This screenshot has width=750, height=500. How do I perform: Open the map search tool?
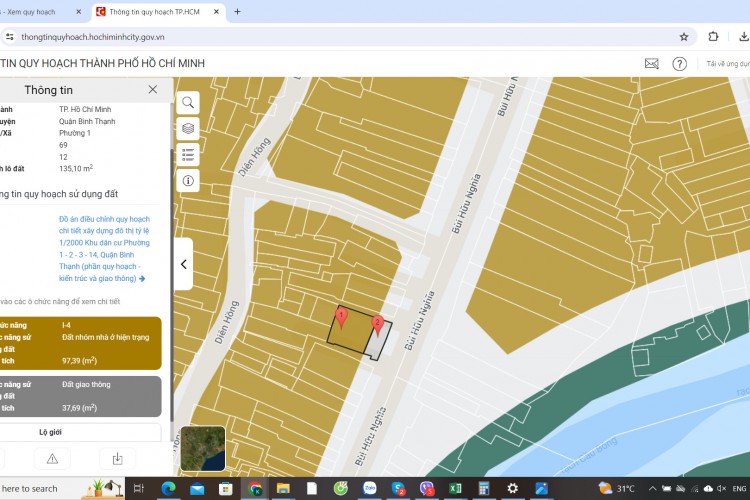tap(188, 102)
